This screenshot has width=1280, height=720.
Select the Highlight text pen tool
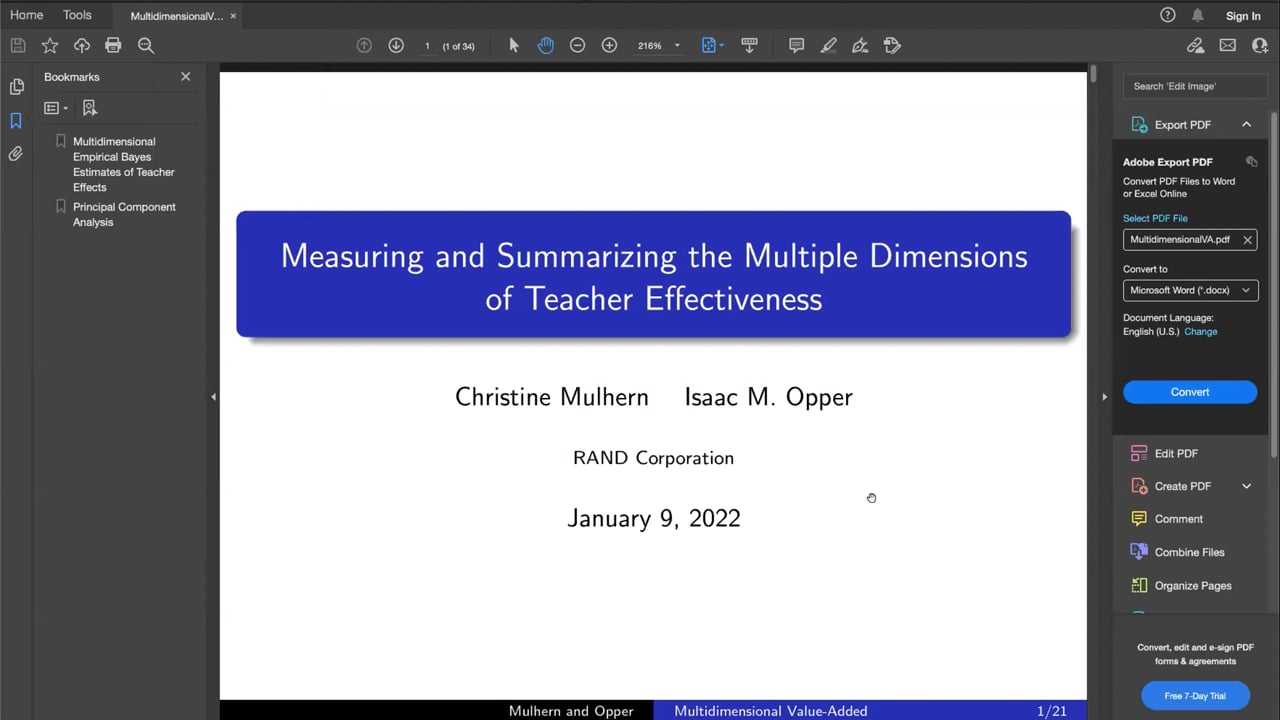point(828,45)
